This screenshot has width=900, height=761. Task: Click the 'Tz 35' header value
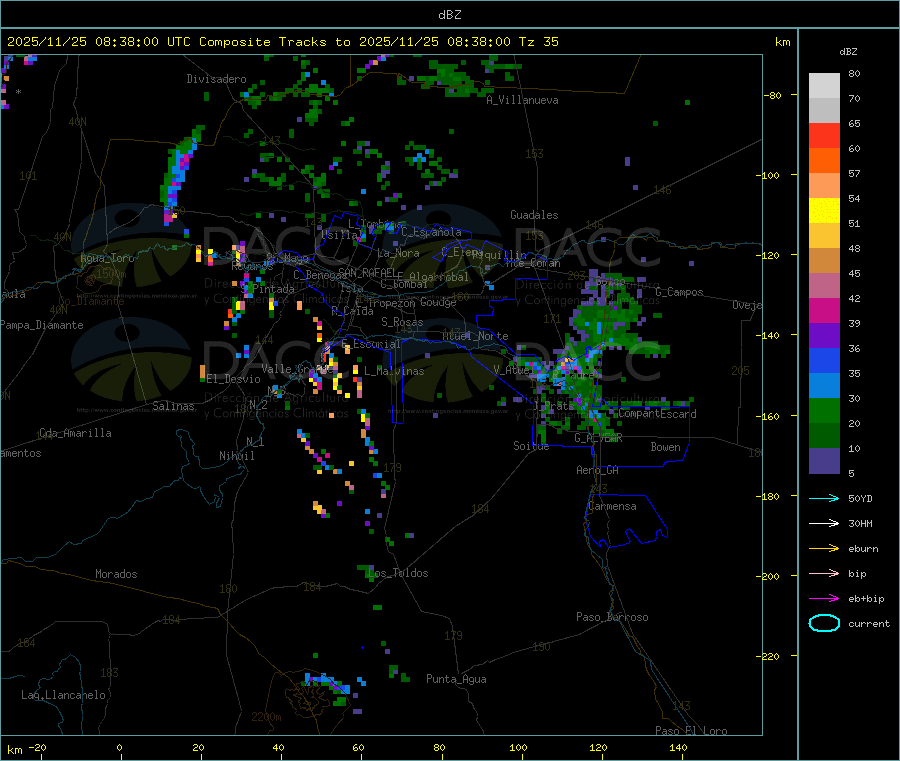click(x=538, y=42)
